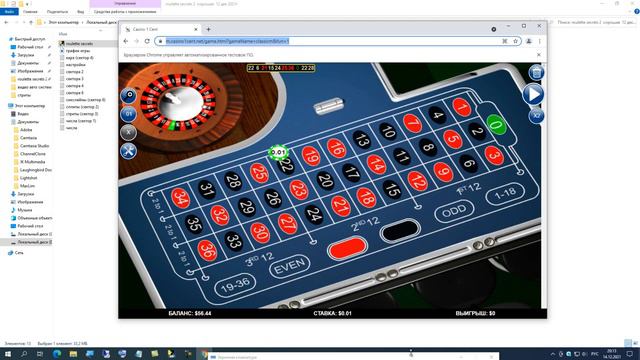This screenshot has height=360, width=640.
Task: Bet on red number 23
Action: coord(299,190)
